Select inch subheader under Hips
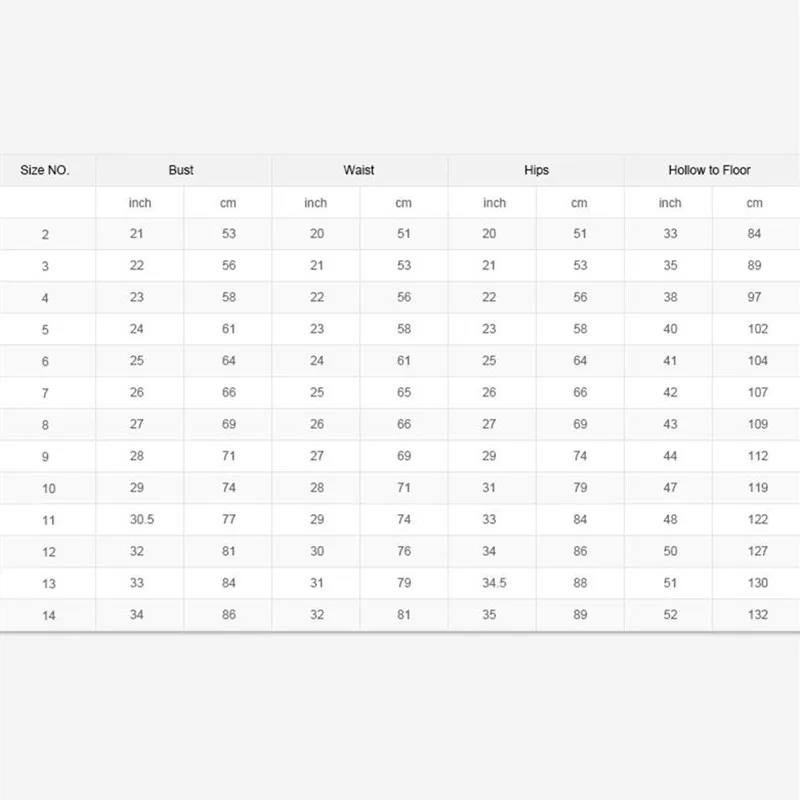The width and height of the screenshot is (800, 800). [494, 203]
